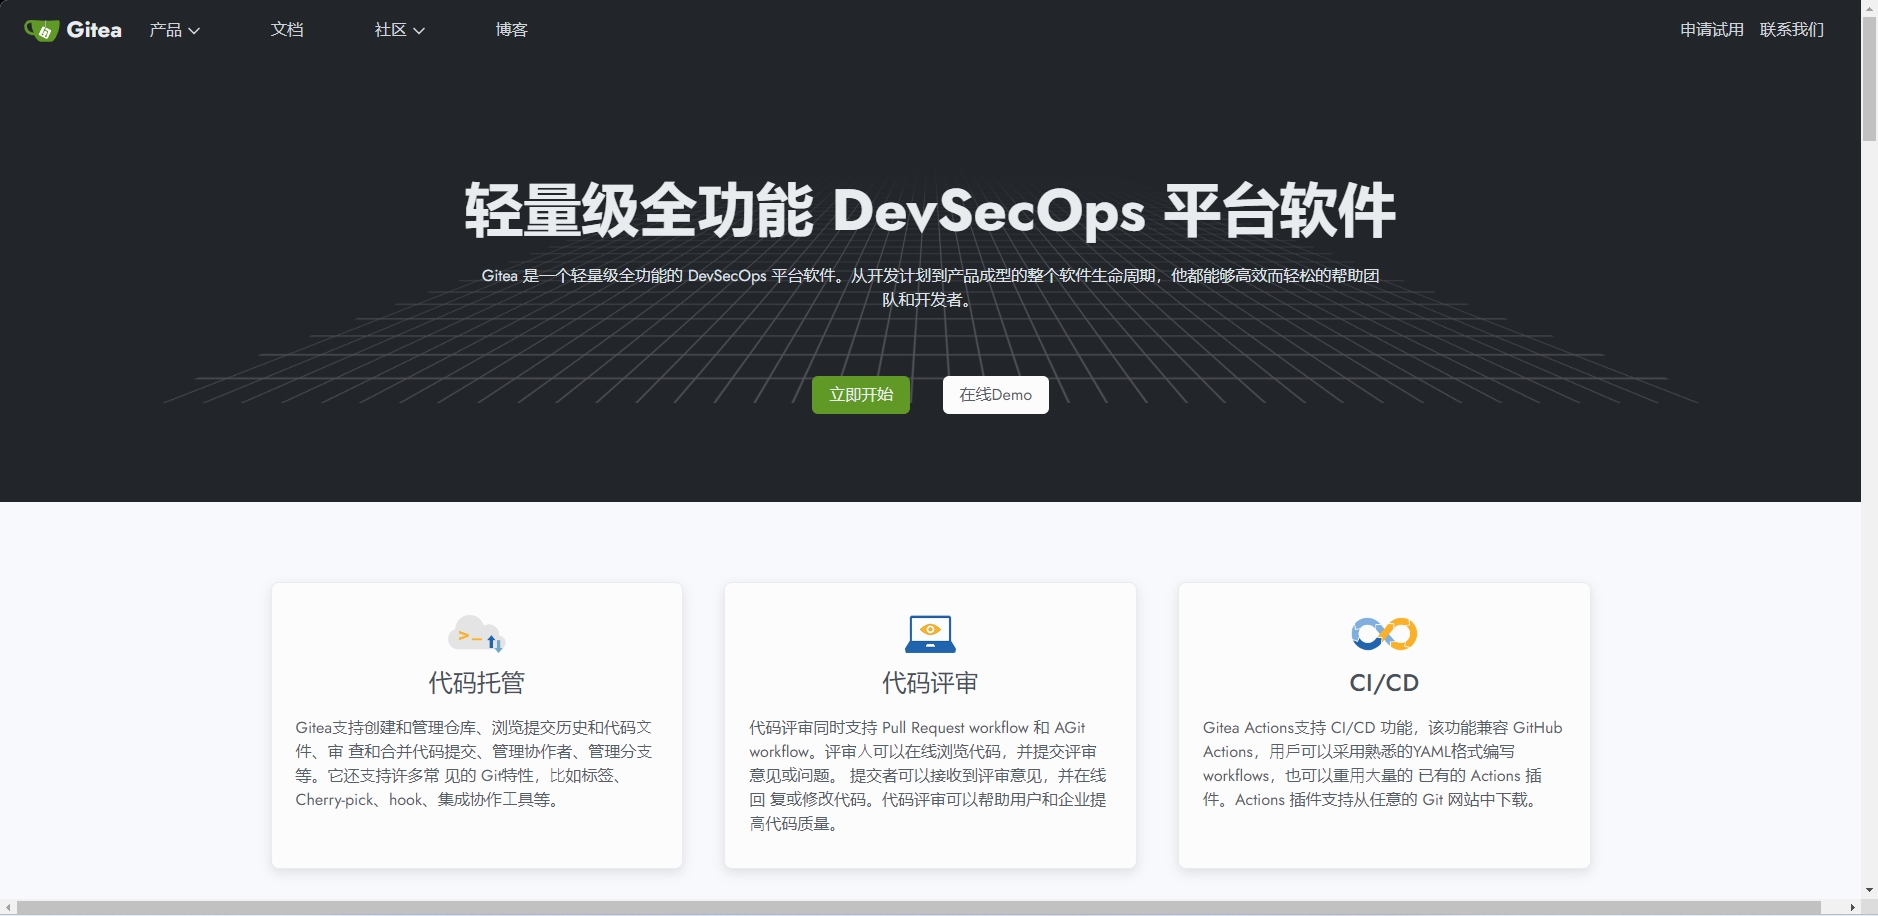
Task: Click the CI/CD infinity loop icon
Action: click(x=1384, y=634)
